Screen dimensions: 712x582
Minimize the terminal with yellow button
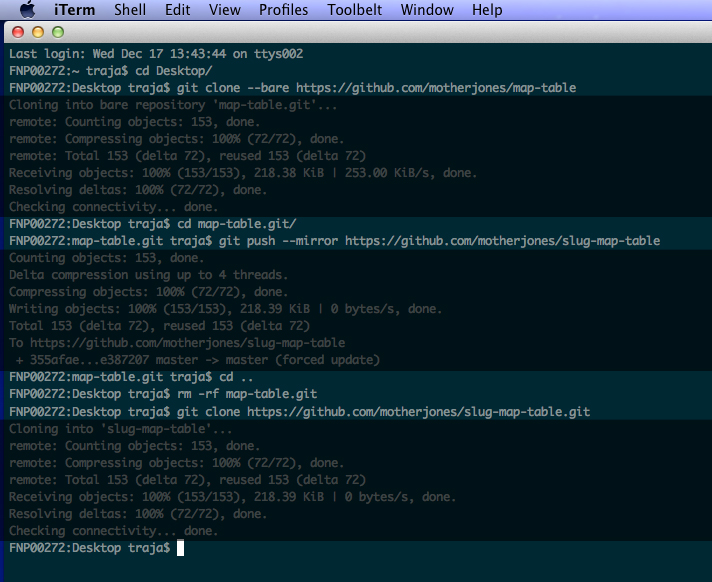(38, 32)
